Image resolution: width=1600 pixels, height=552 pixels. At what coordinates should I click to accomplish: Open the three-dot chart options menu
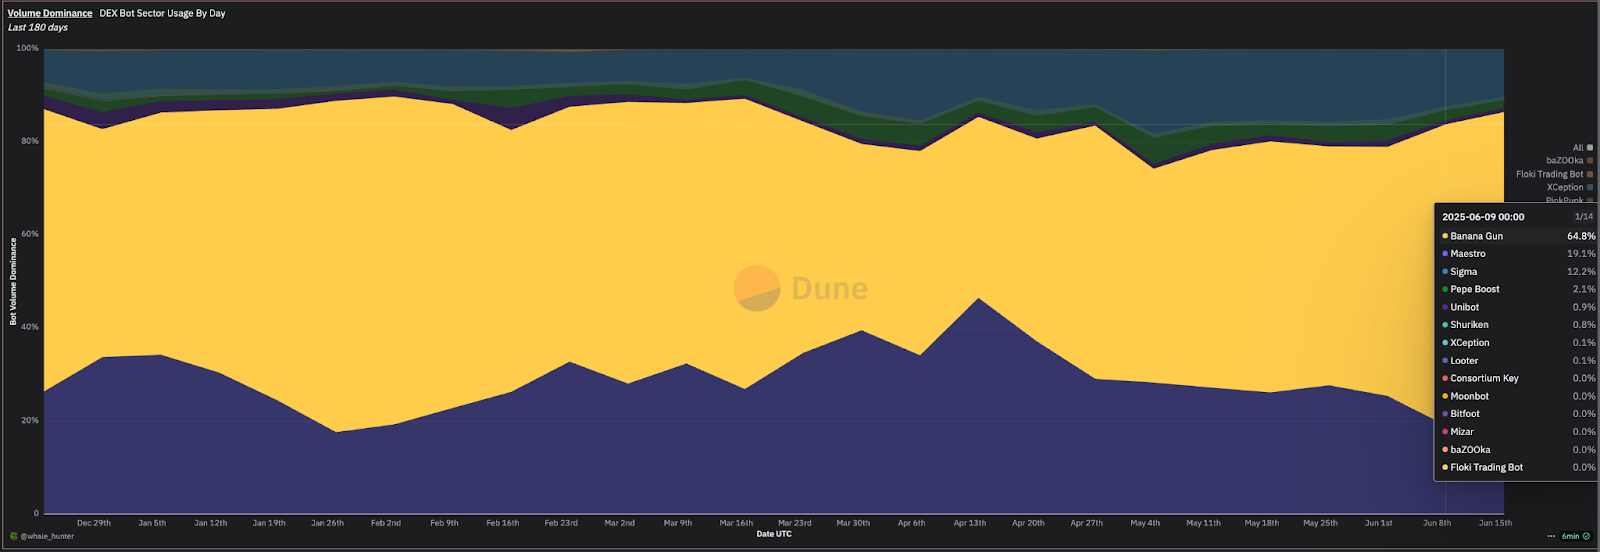(x=1551, y=536)
